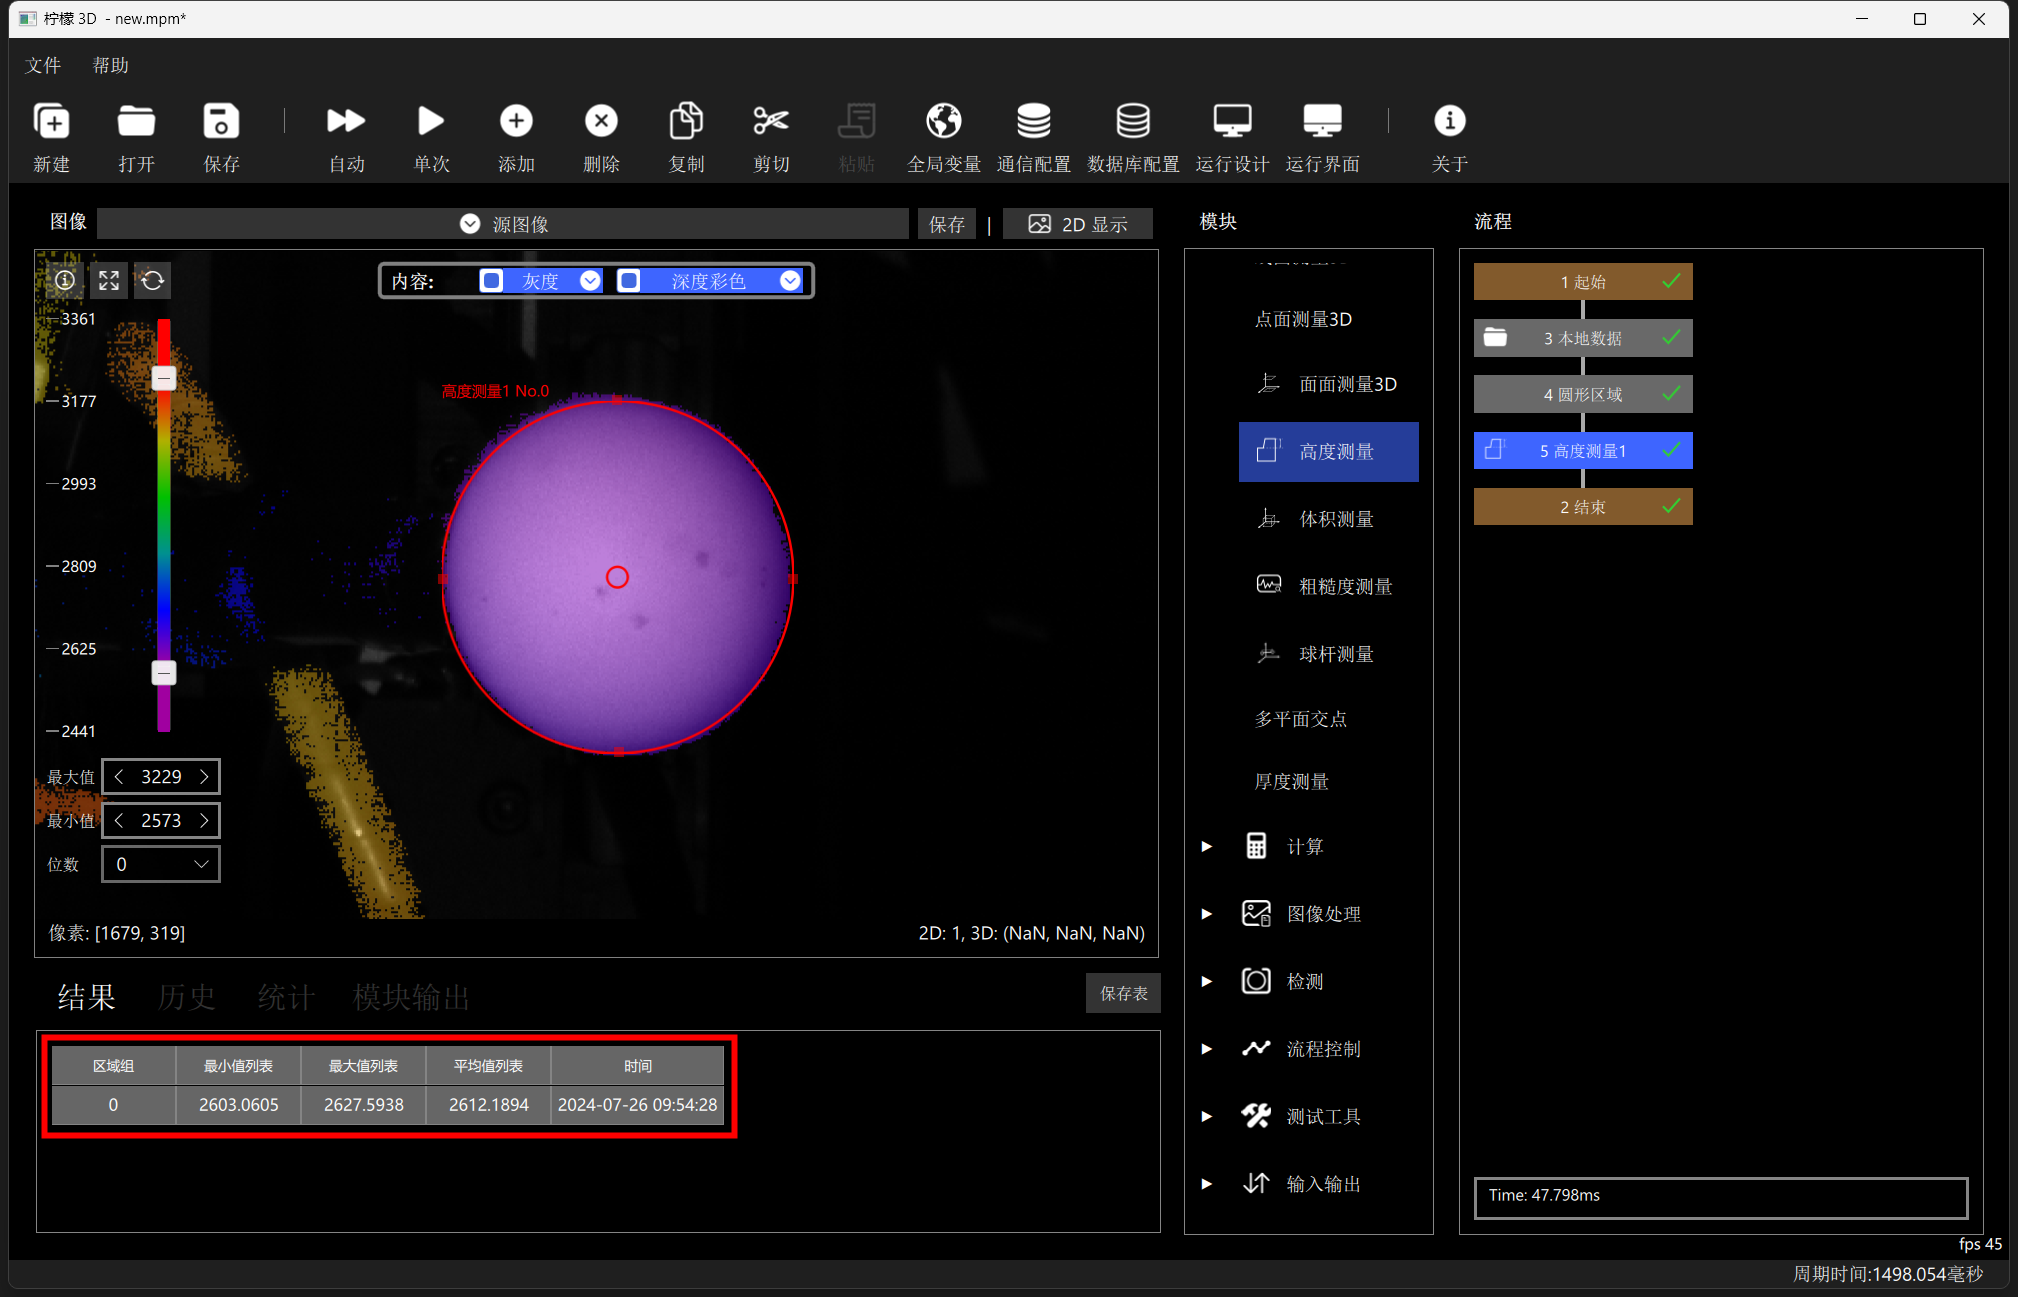Click the 新建 (New) toolbar icon
Viewport: 2018px width, 1297px height.
[51, 121]
